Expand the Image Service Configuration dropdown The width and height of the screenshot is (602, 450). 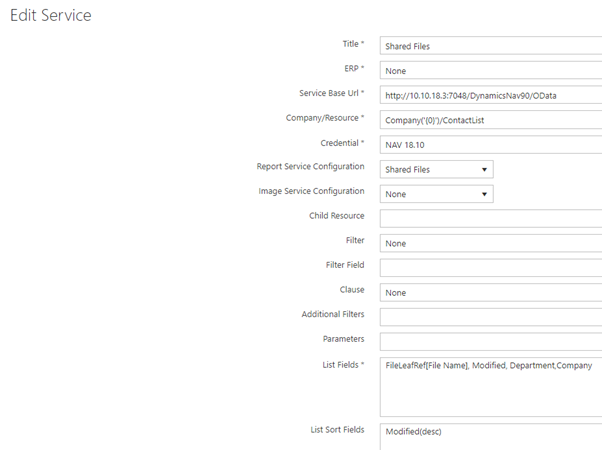click(x=436, y=194)
